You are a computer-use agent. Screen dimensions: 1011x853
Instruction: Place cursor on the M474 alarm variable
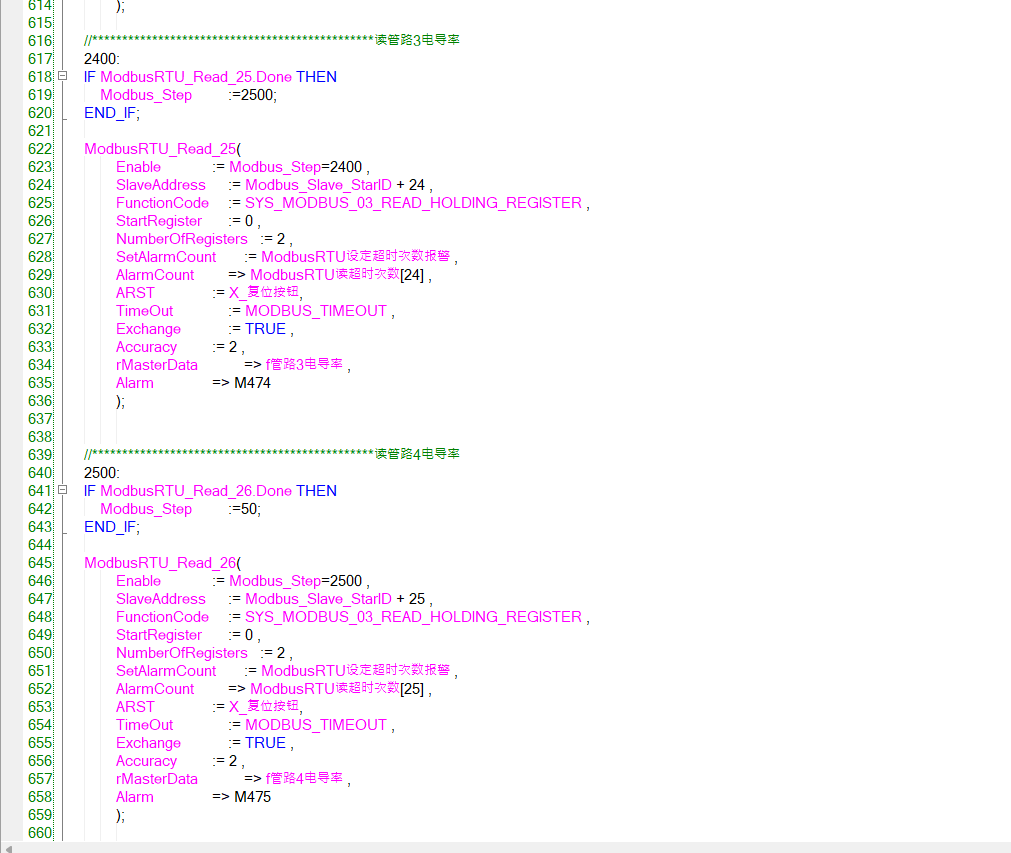[x=252, y=383]
